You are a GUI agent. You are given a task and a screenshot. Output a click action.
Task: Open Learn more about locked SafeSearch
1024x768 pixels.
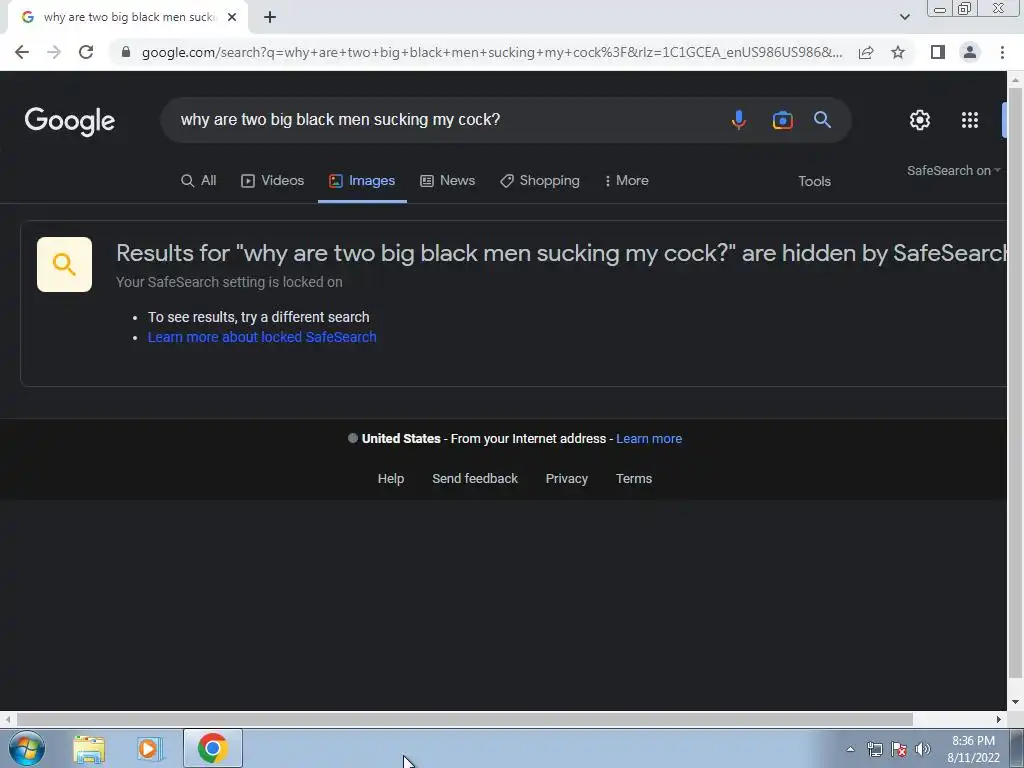click(x=262, y=337)
